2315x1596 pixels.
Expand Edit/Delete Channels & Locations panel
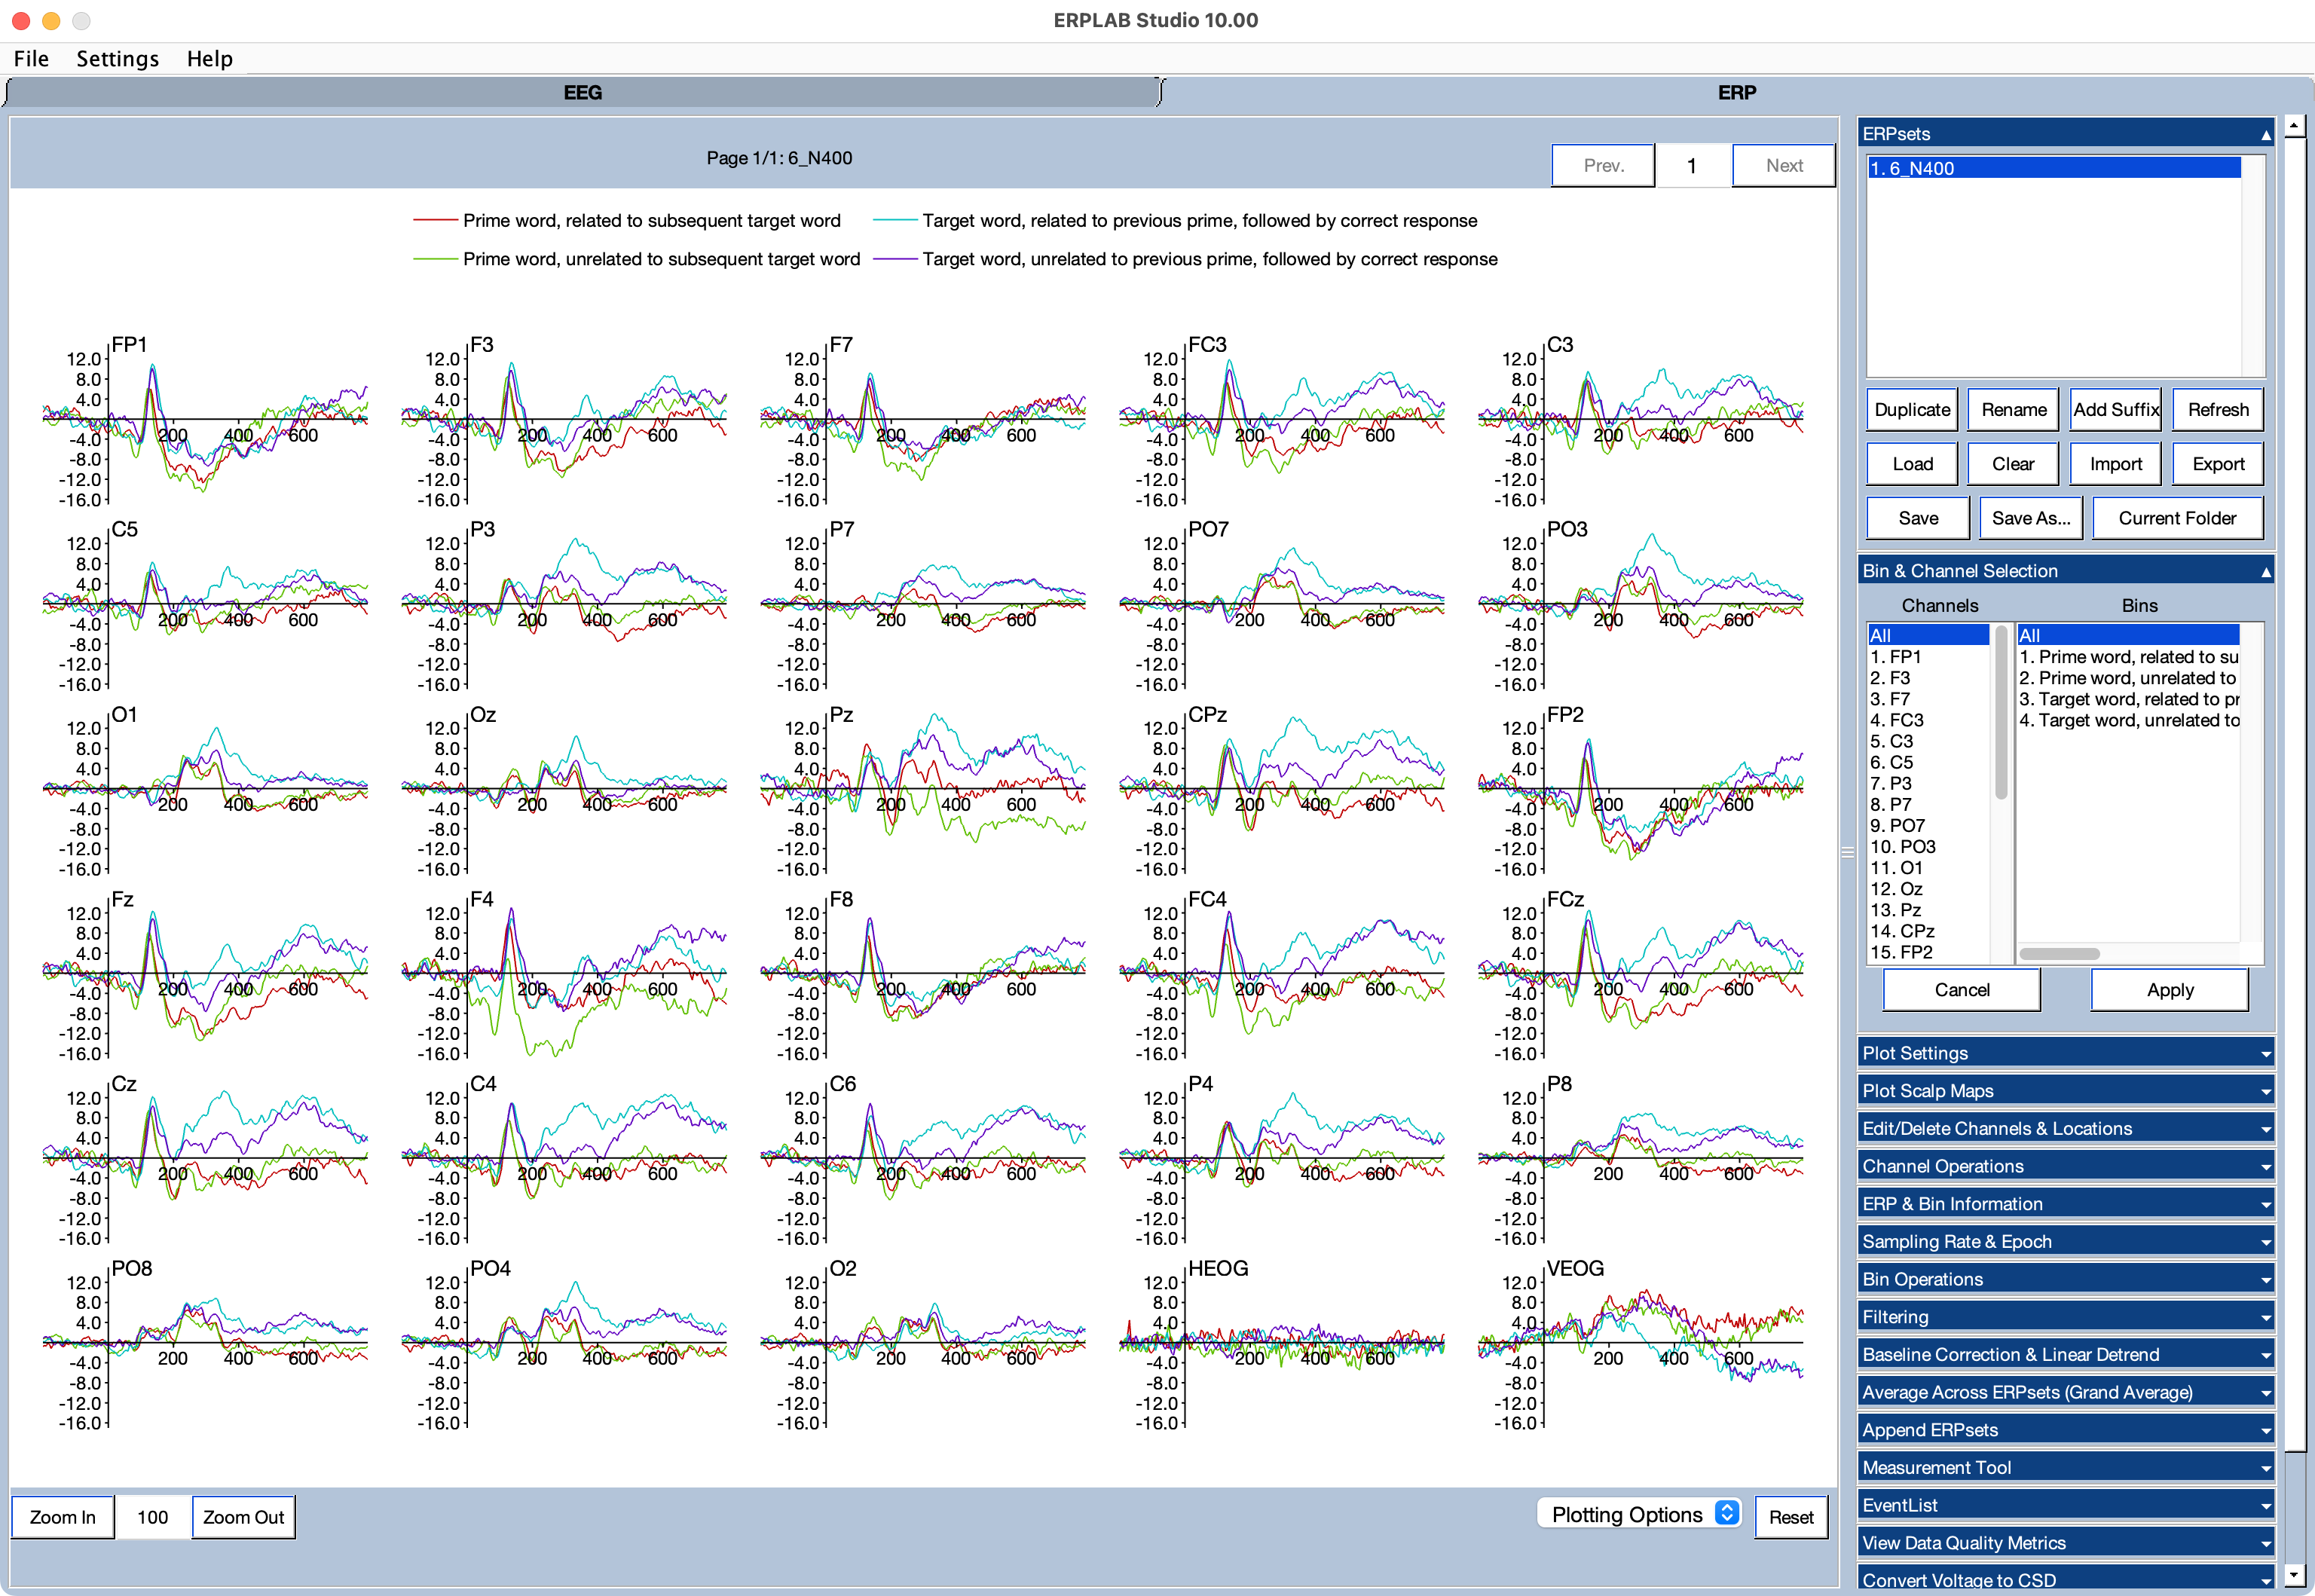[2066, 1128]
